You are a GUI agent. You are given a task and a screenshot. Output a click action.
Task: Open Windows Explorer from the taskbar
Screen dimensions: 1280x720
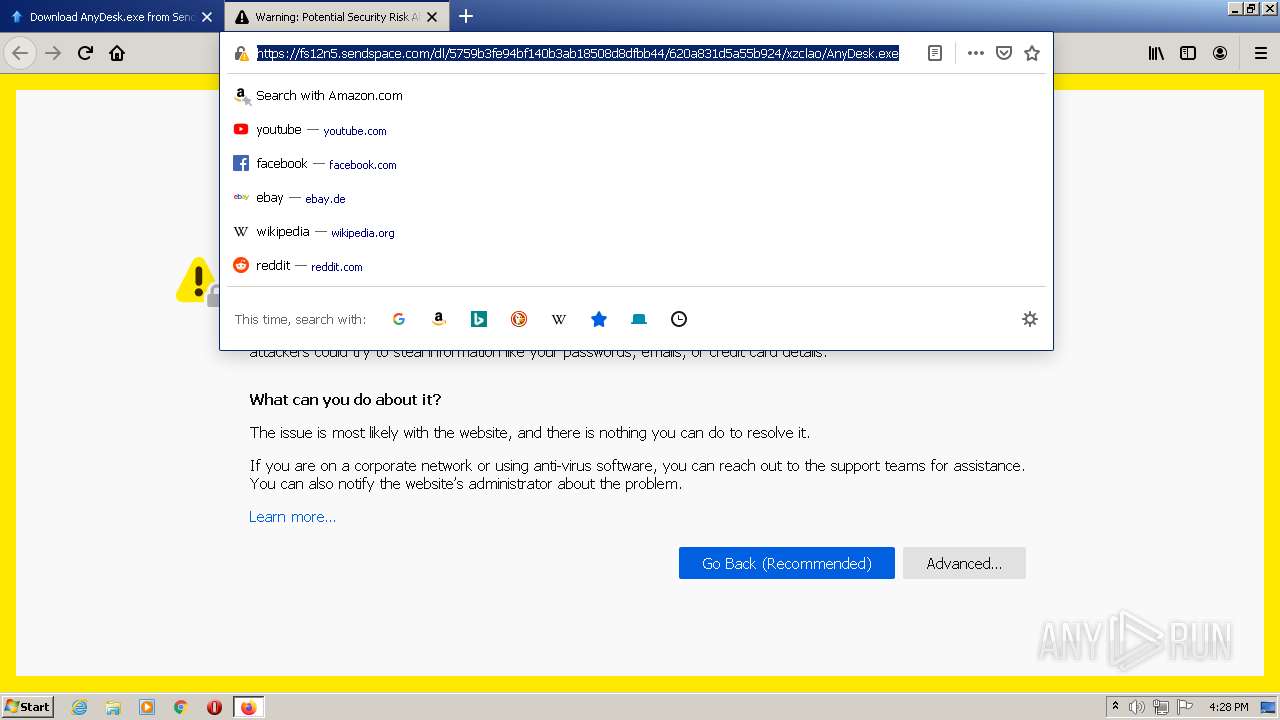113,707
